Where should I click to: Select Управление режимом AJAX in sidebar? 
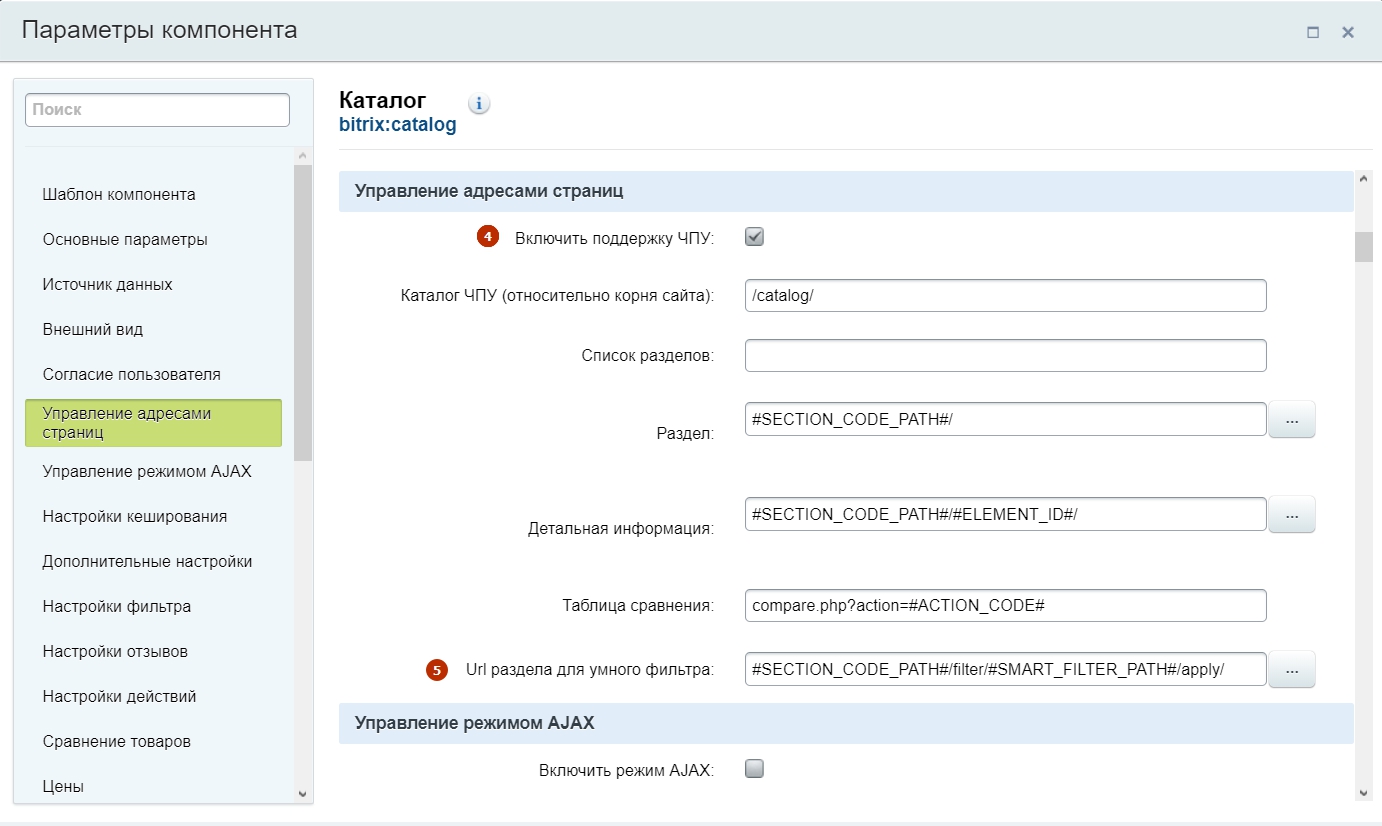(147, 471)
